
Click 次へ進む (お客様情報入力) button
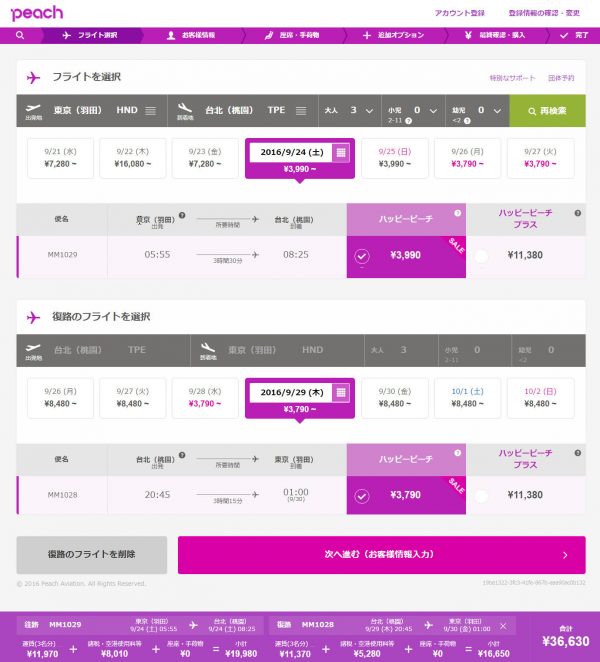382,555
